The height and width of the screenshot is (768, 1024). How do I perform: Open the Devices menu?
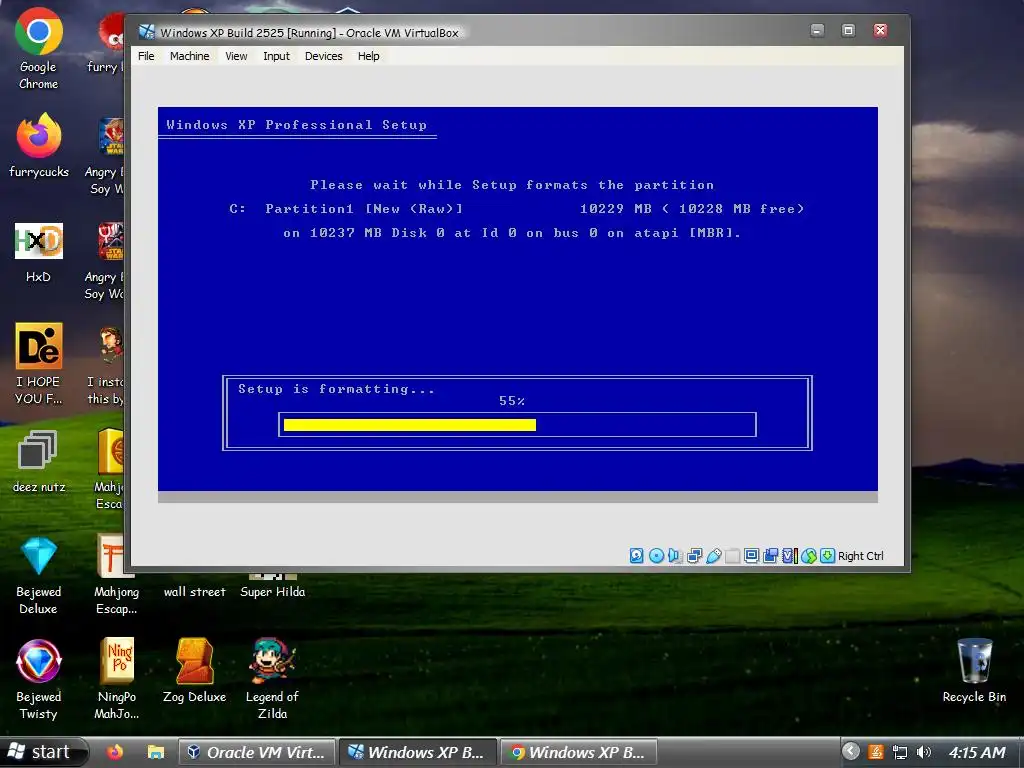323,56
